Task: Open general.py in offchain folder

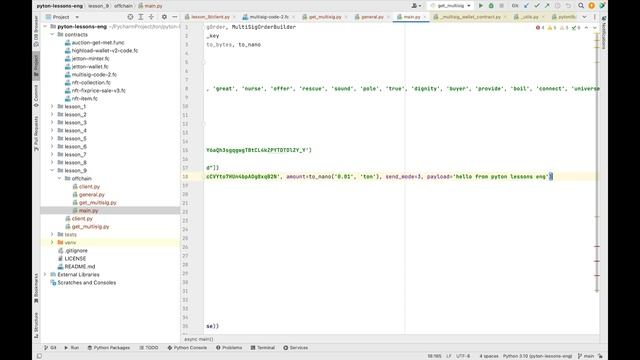Action: coord(92,195)
